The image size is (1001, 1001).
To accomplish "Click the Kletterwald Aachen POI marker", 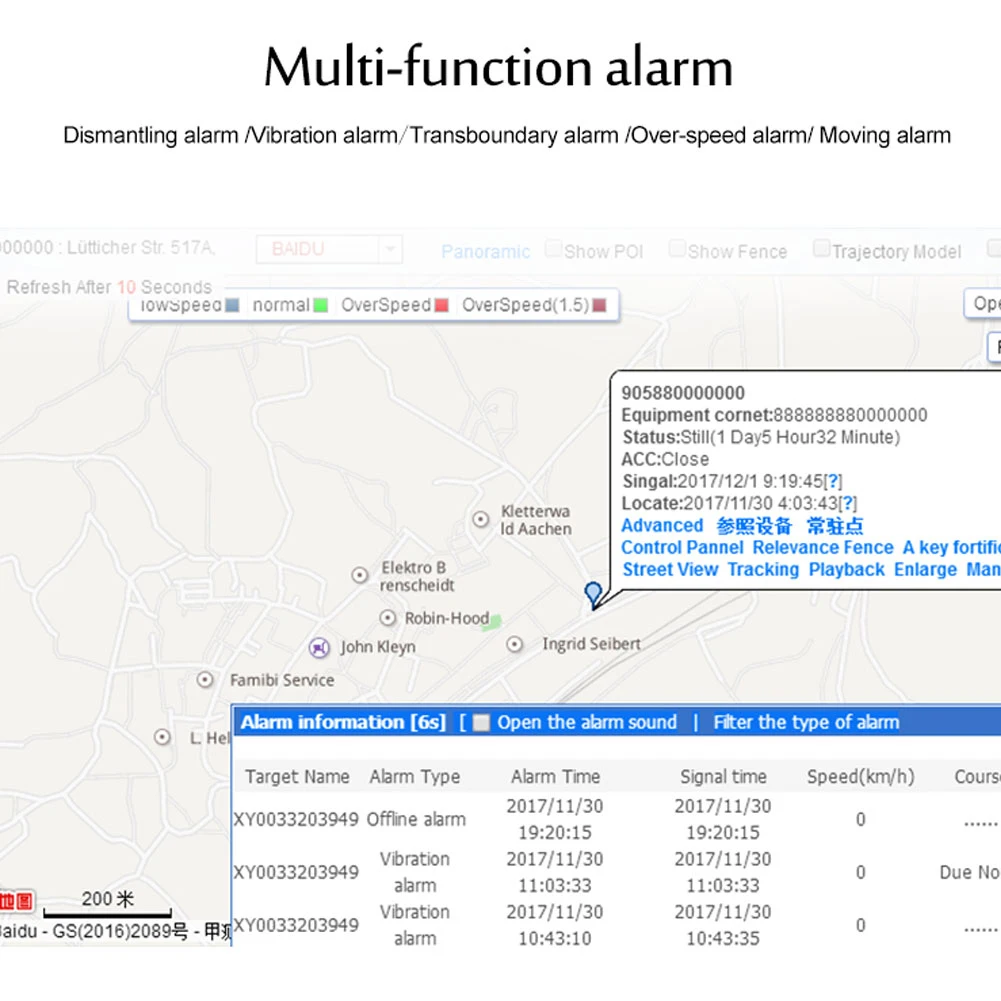I will pyautogui.click(x=481, y=519).
